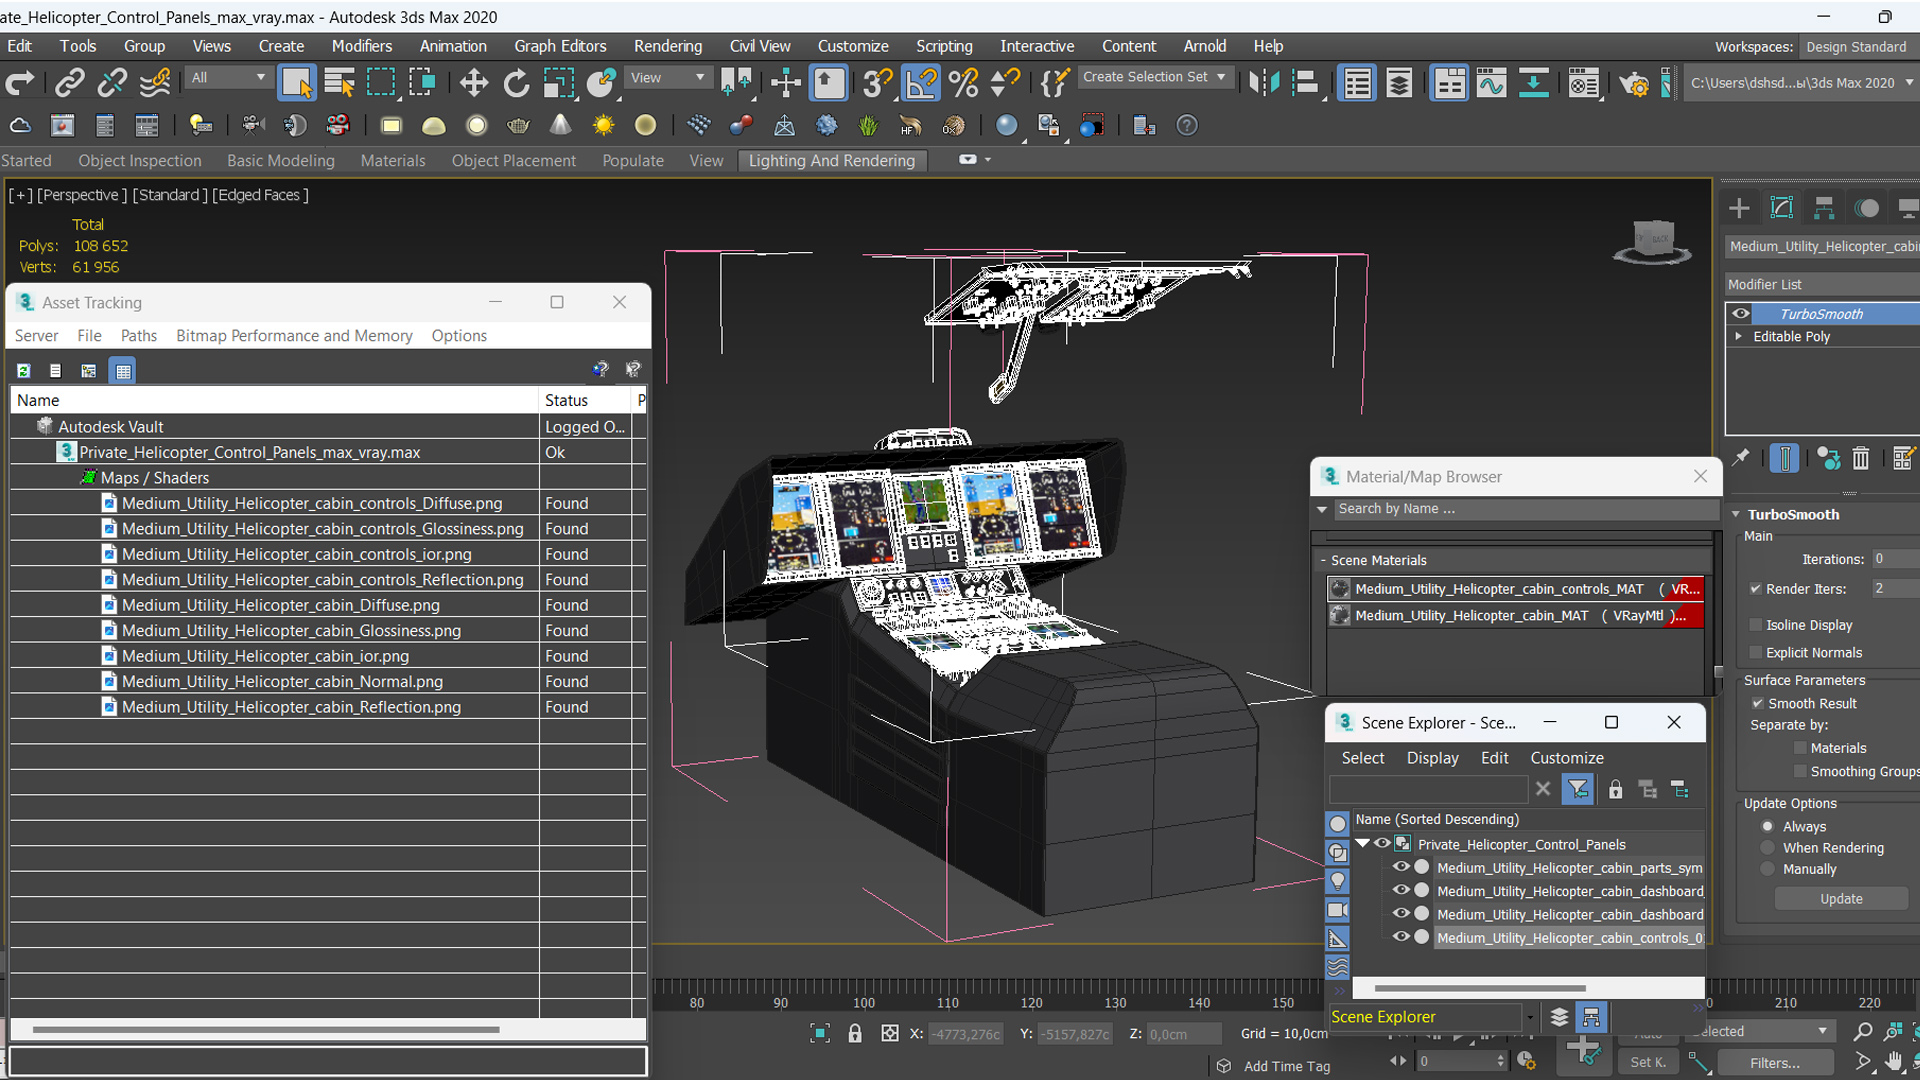Click the Unlink Selection icon

[112, 83]
